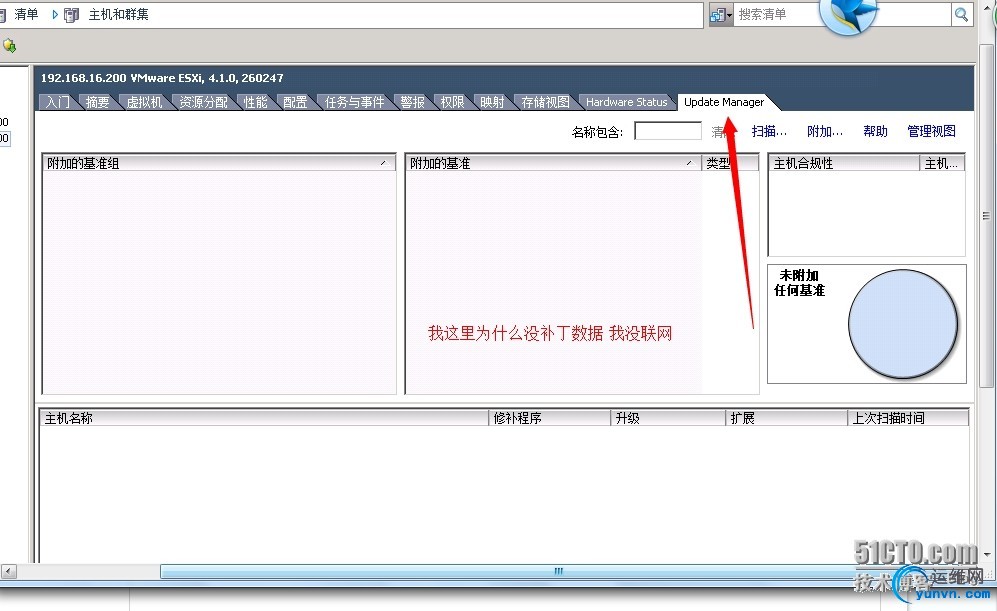
Task: Click the horizontal scrollbar thumb
Action: pos(560,571)
